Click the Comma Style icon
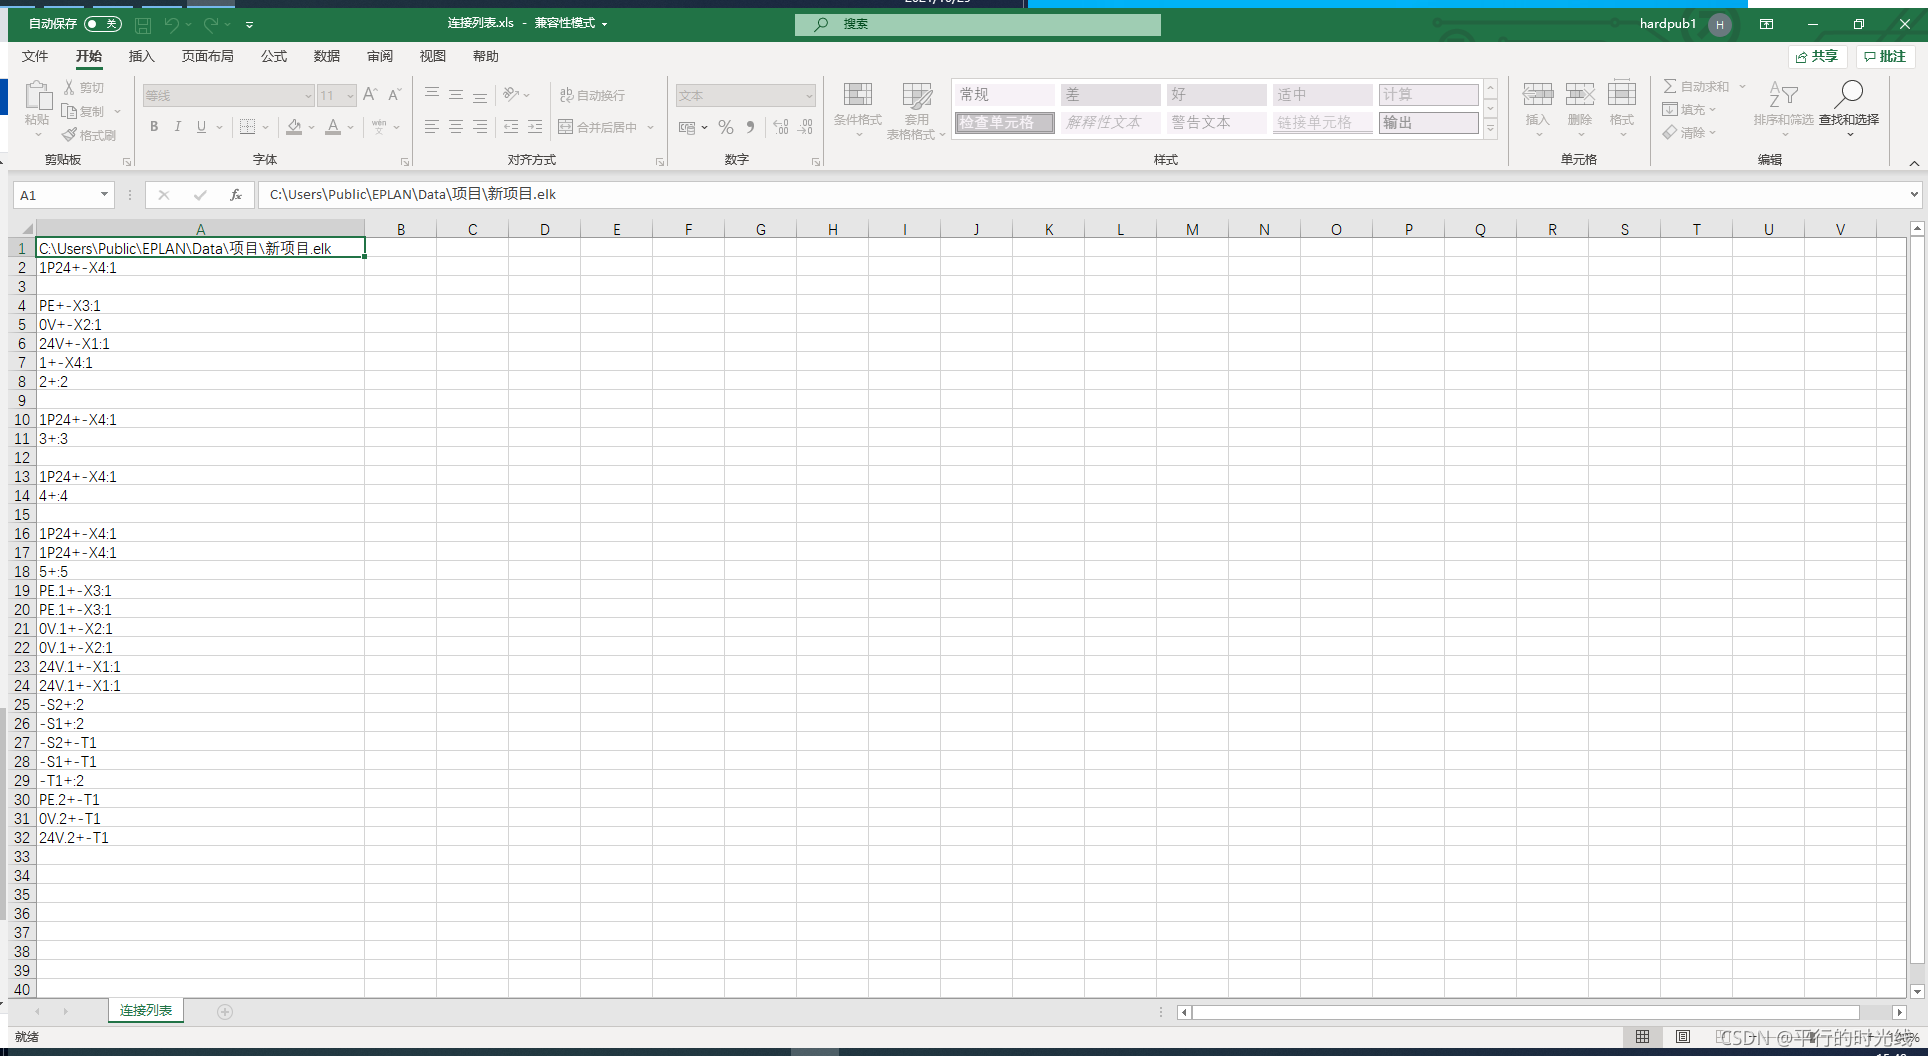The height and width of the screenshot is (1056, 1928). (x=750, y=127)
